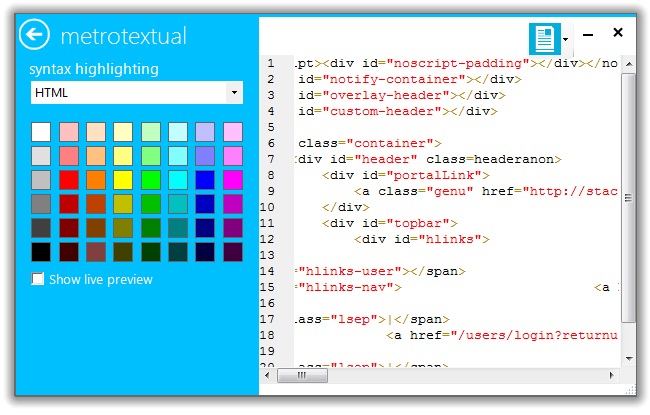This screenshot has width=650, height=415.
Task: Select the bright orange color swatch
Action: point(96,180)
